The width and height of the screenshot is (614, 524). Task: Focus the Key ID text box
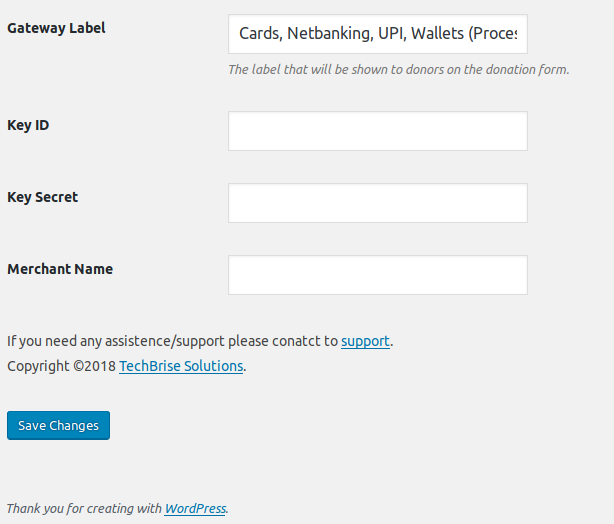(377, 131)
